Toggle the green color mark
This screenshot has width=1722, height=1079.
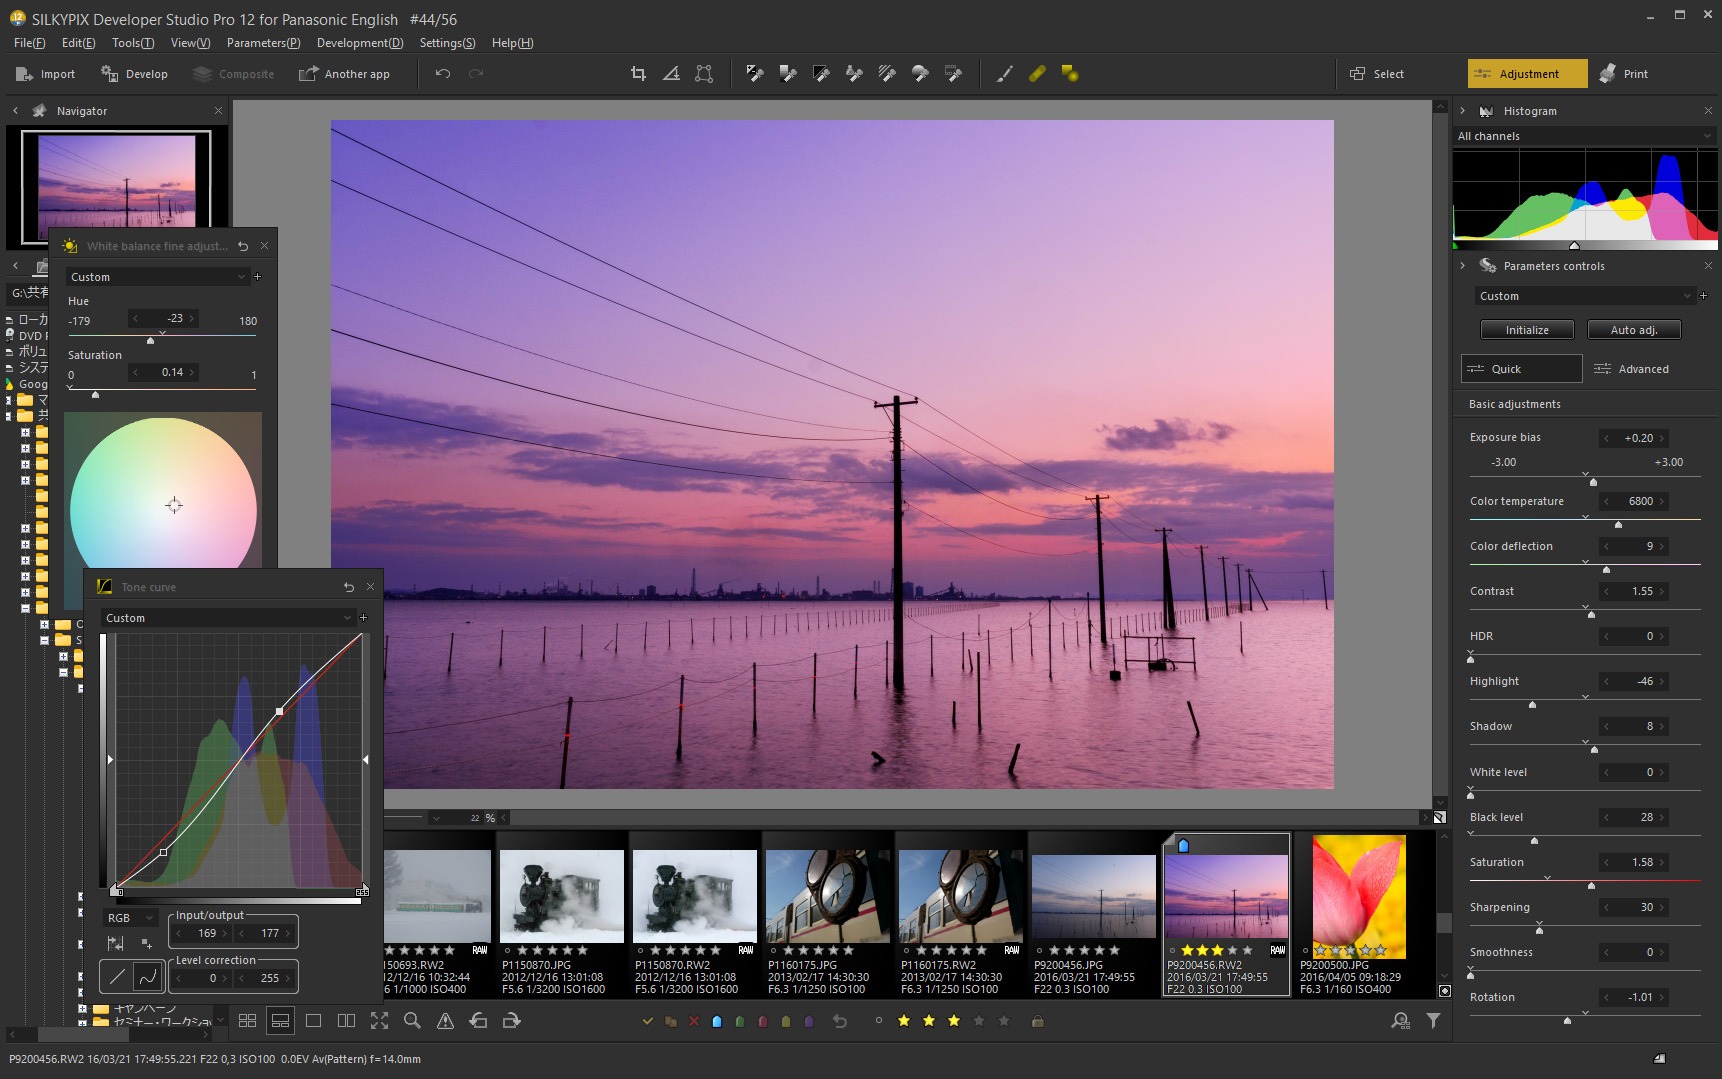click(x=739, y=1021)
